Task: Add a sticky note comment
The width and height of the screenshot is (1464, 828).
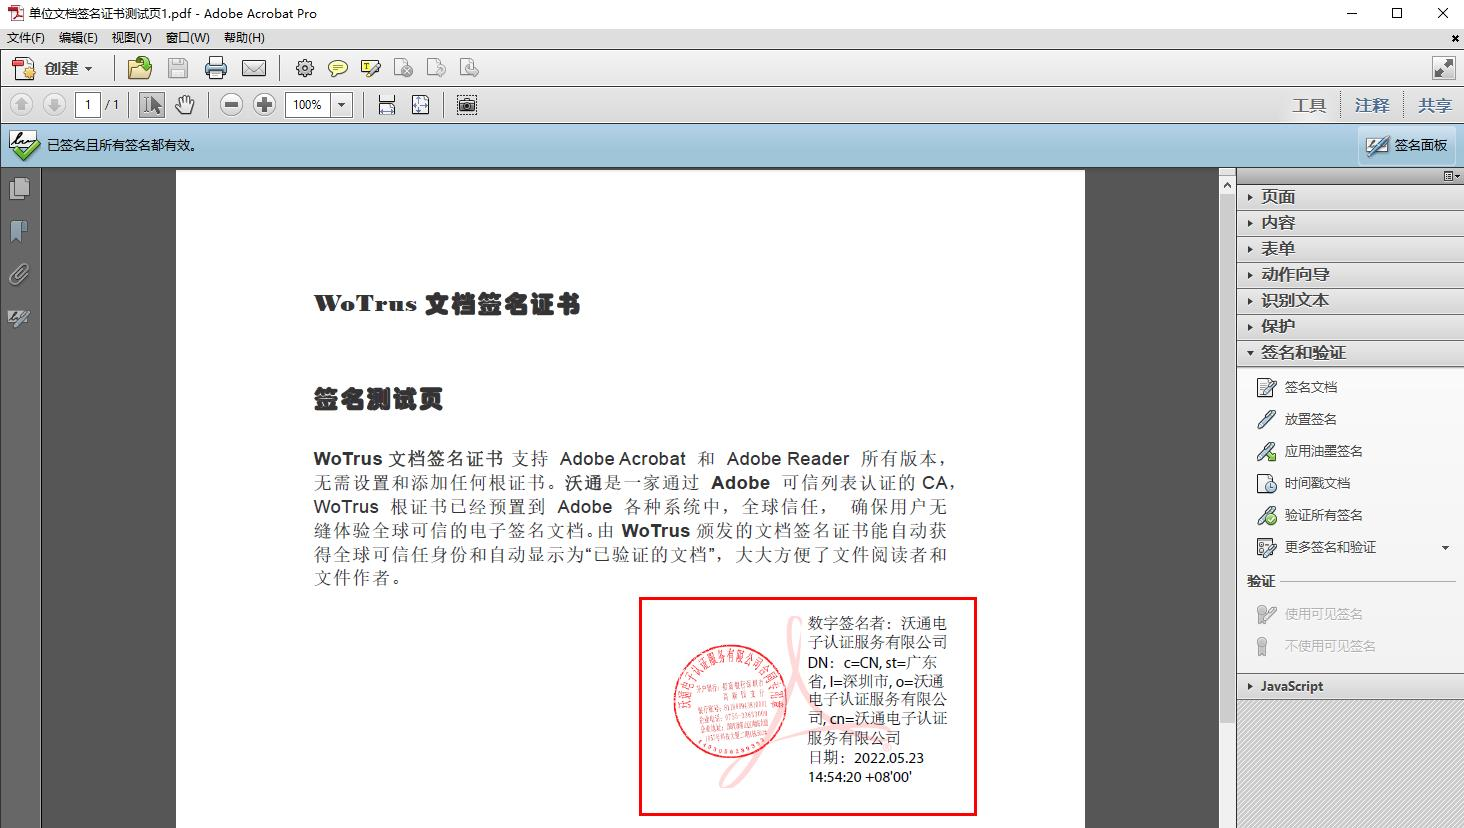Action: (x=338, y=68)
